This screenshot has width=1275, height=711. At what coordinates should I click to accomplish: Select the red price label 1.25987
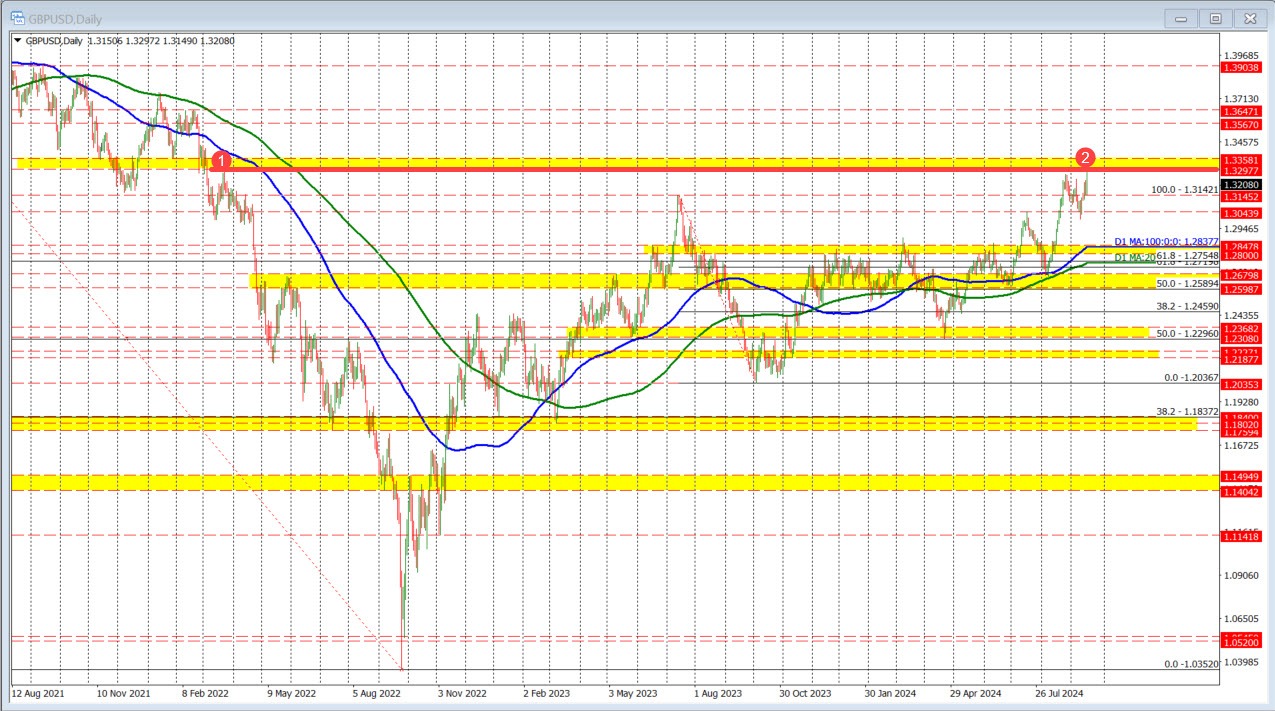(1240, 288)
